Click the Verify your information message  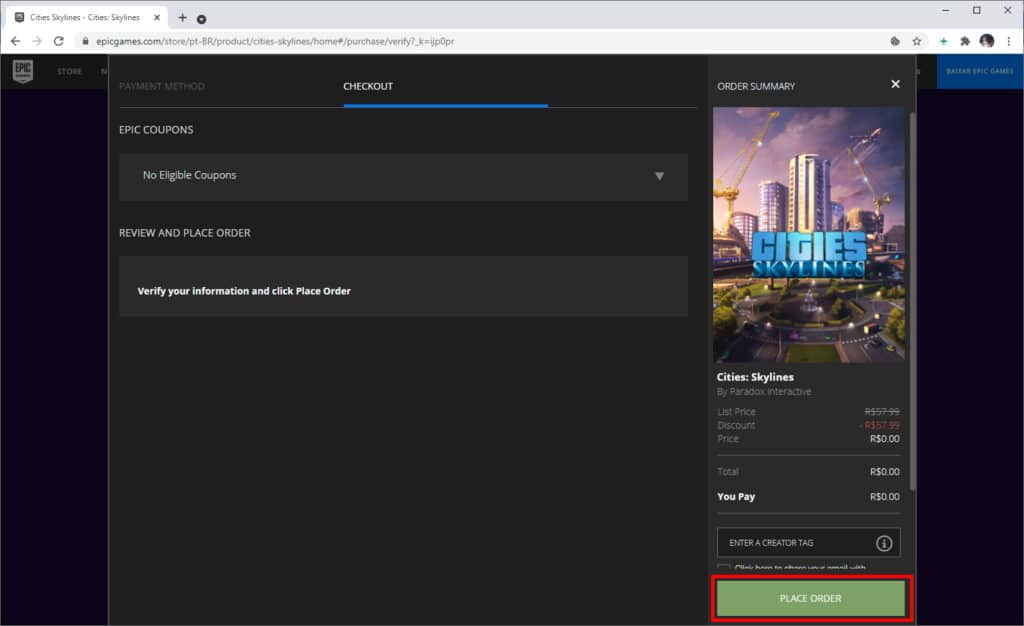[x=244, y=291]
